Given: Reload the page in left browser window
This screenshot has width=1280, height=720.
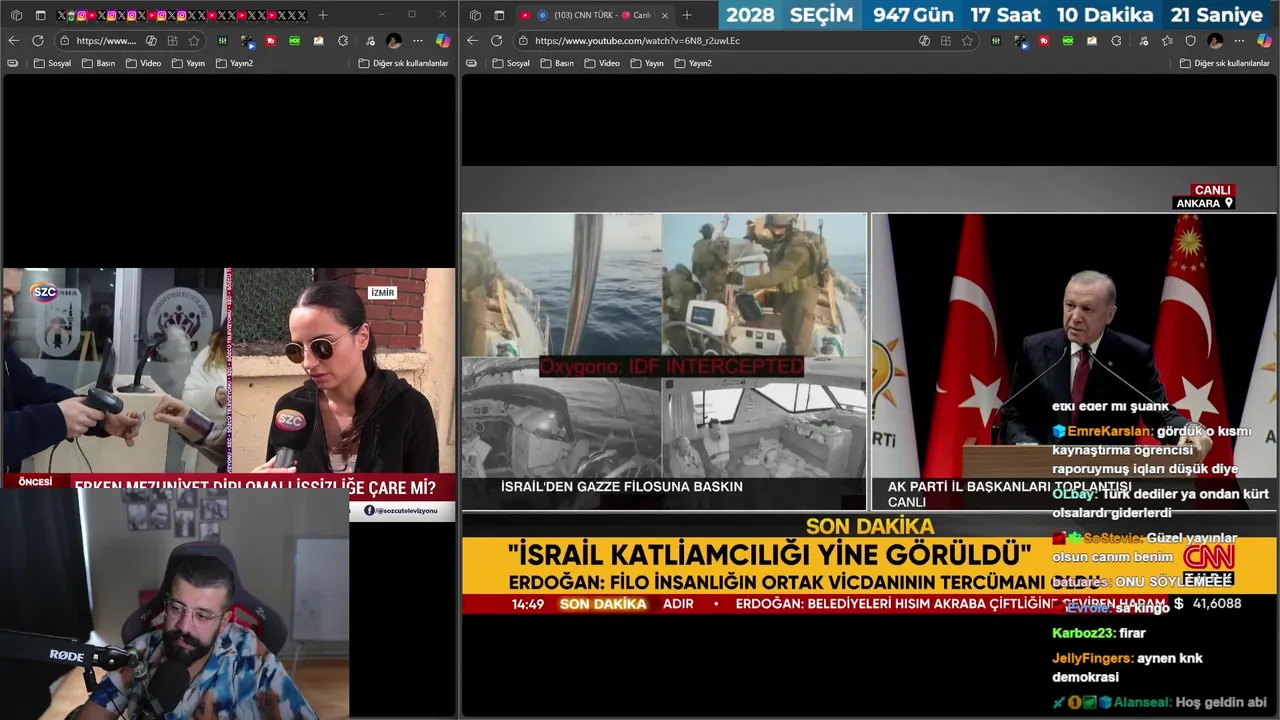Looking at the screenshot, I should pos(38,41).
